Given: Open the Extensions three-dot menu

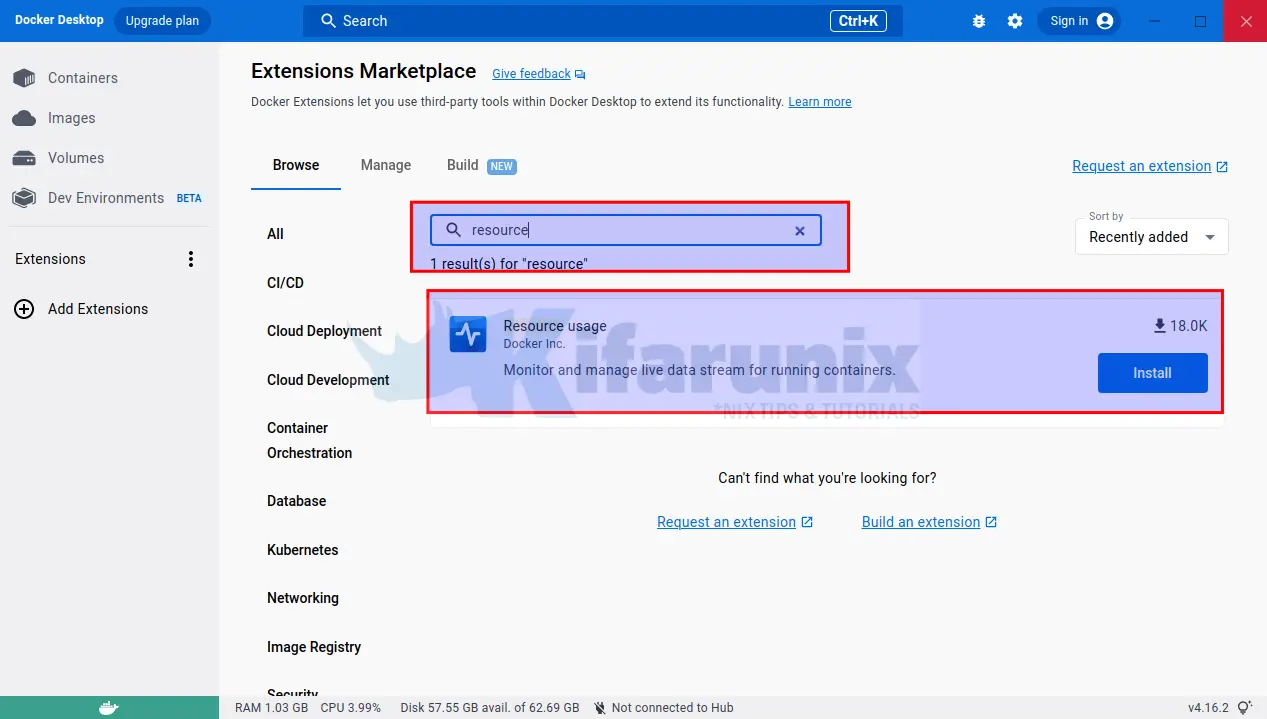Looking at the screenshot, I should point(191,259).
